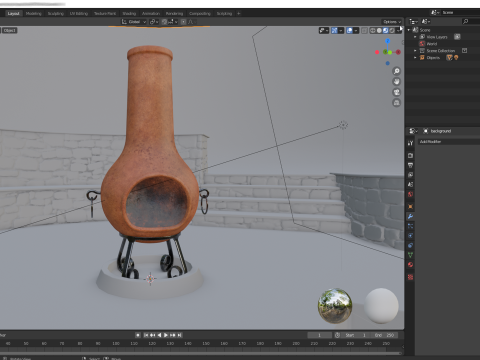Switch to the UV Editing workspace tab
Viewport: 480px width, 360px height.
pos(79,13)
